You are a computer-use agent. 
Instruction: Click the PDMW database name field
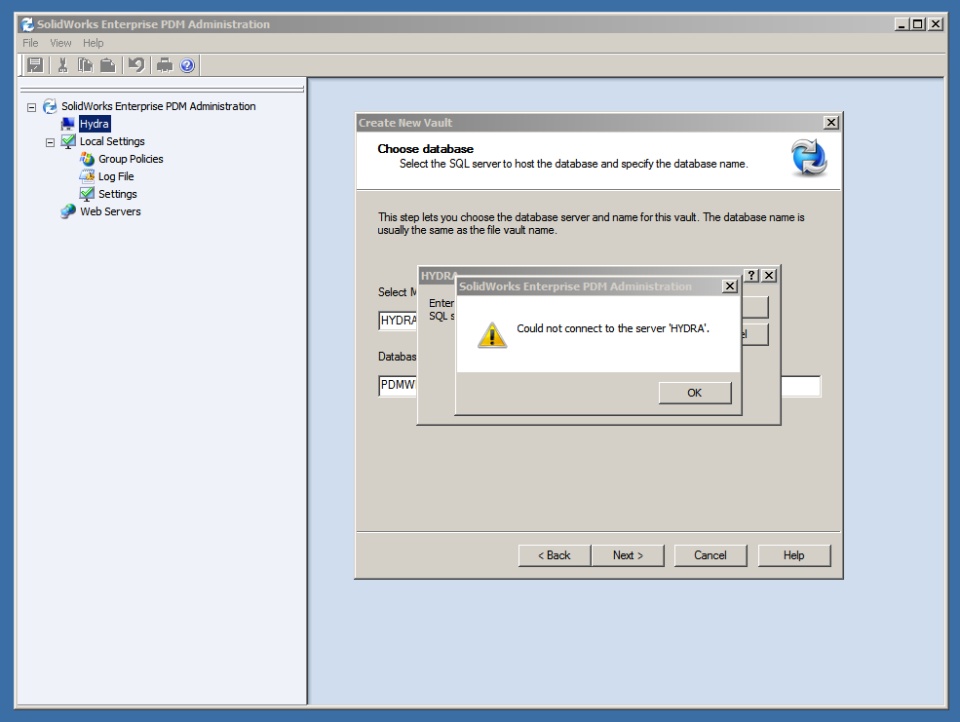pos(398,386)
